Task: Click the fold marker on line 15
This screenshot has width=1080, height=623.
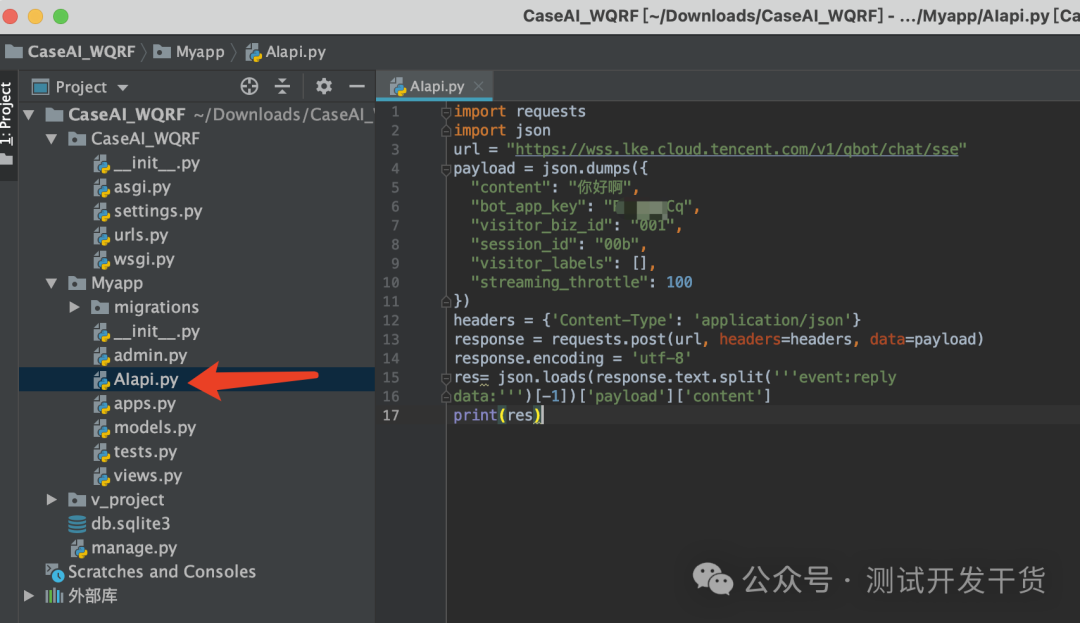Action: point(446,377)
